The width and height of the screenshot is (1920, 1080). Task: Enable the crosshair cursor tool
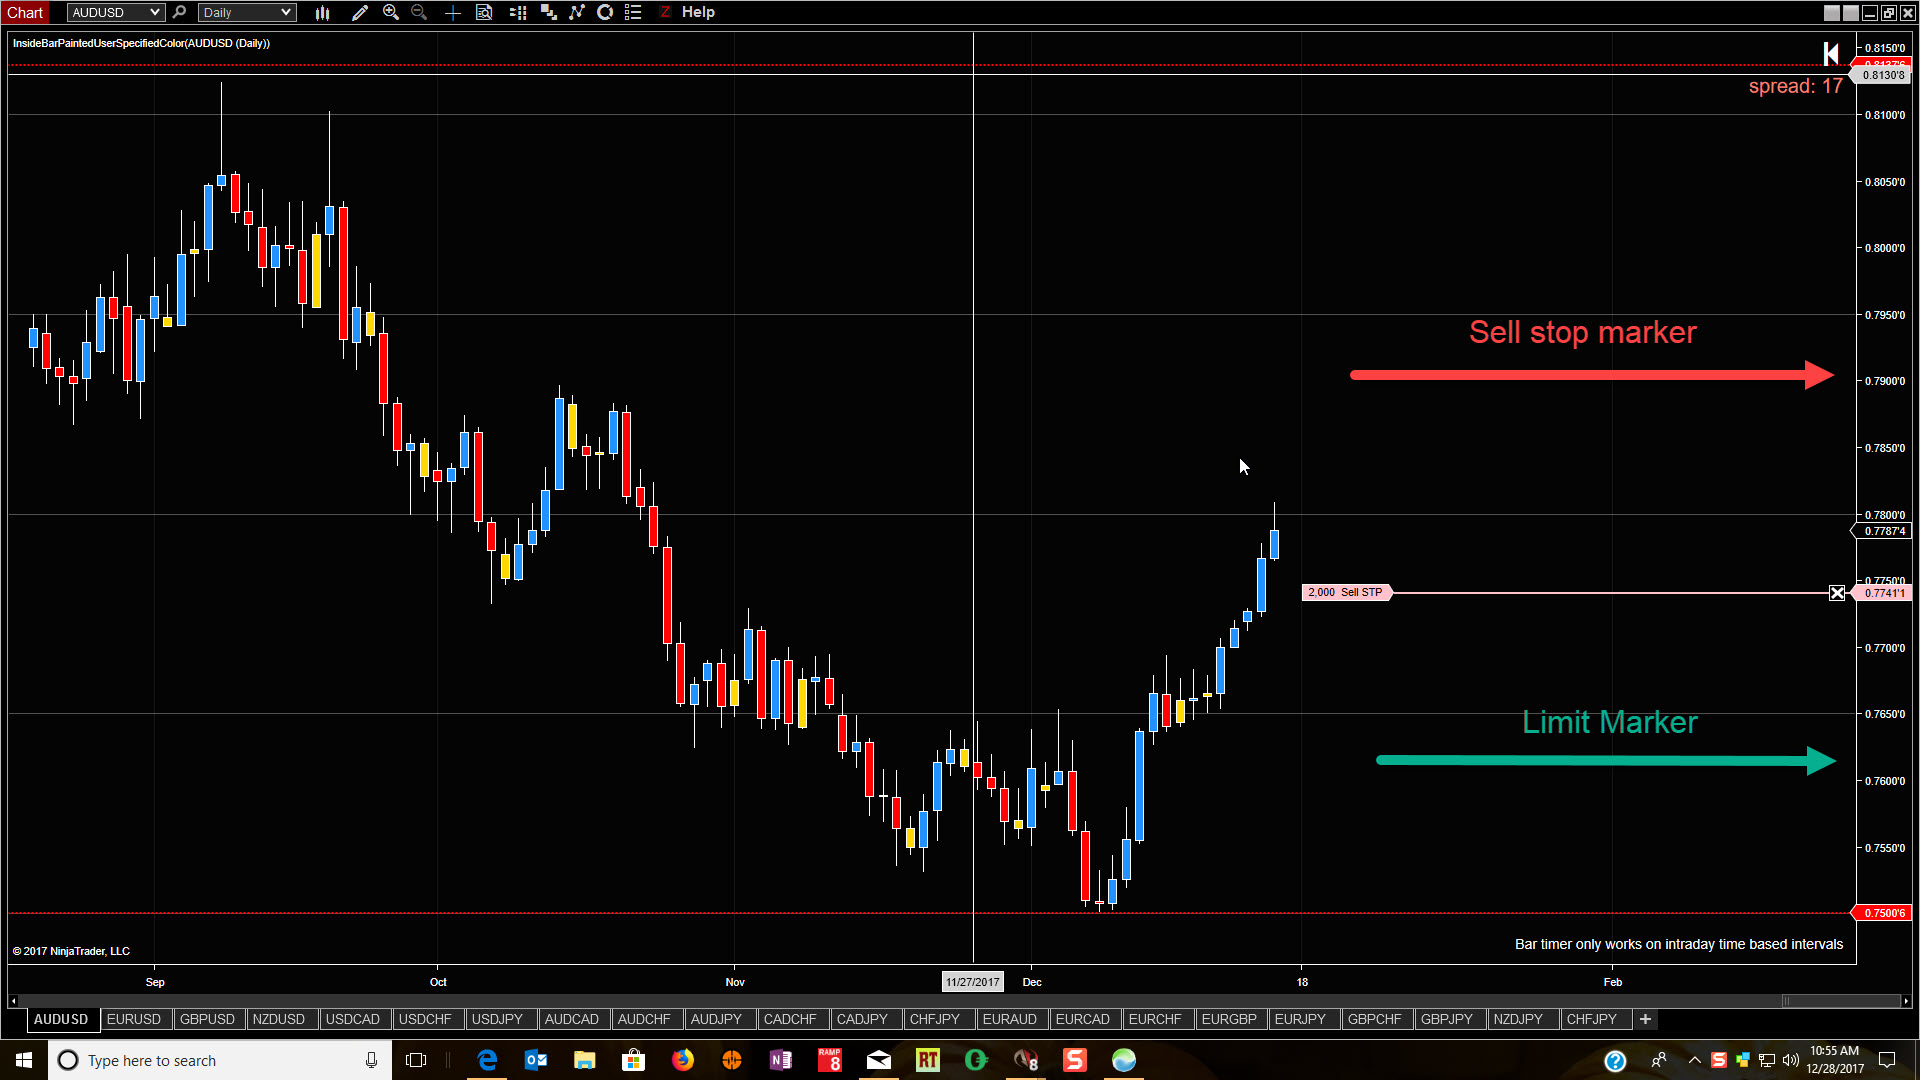[x=453, y=13]
